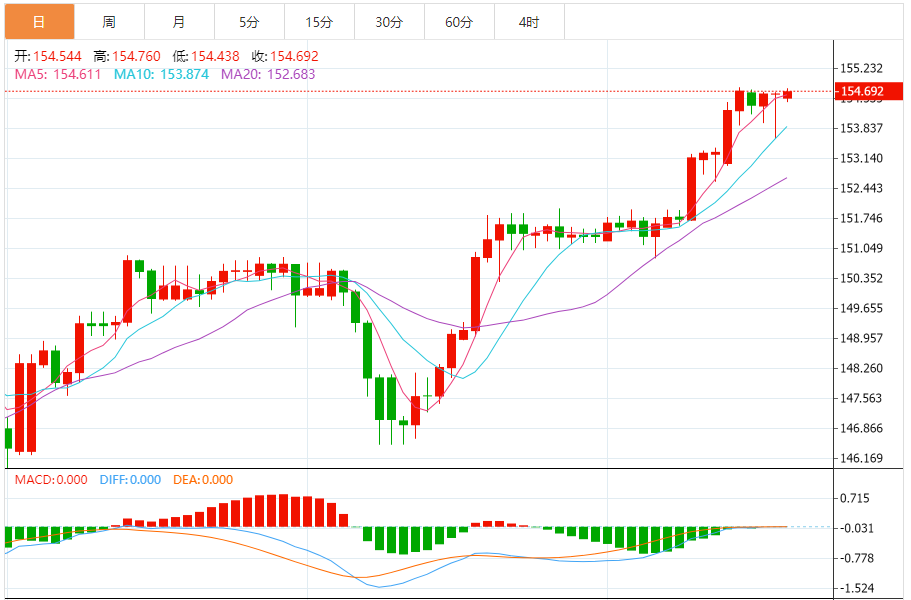Click the 153.837 price axis label
Viewport: 911px width, 600px height.
[862, 128]
